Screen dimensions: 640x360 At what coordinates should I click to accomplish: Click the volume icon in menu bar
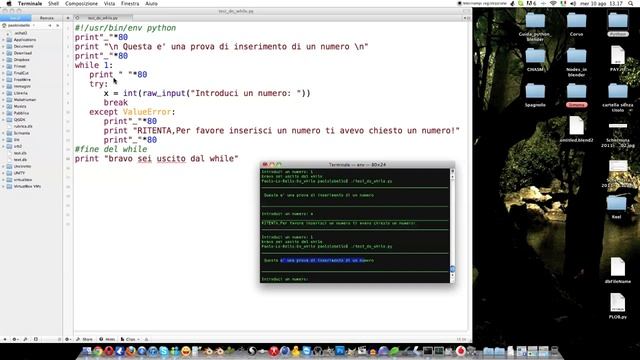point(573,3)
